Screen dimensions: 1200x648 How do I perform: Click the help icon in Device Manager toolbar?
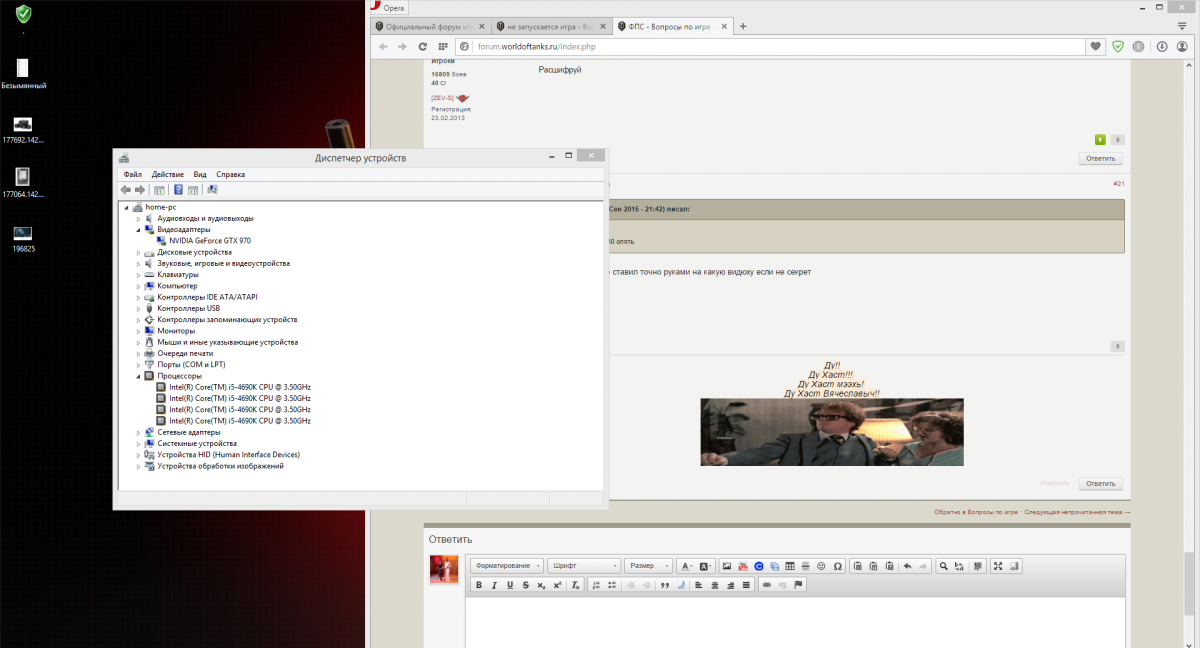point(178,190)
